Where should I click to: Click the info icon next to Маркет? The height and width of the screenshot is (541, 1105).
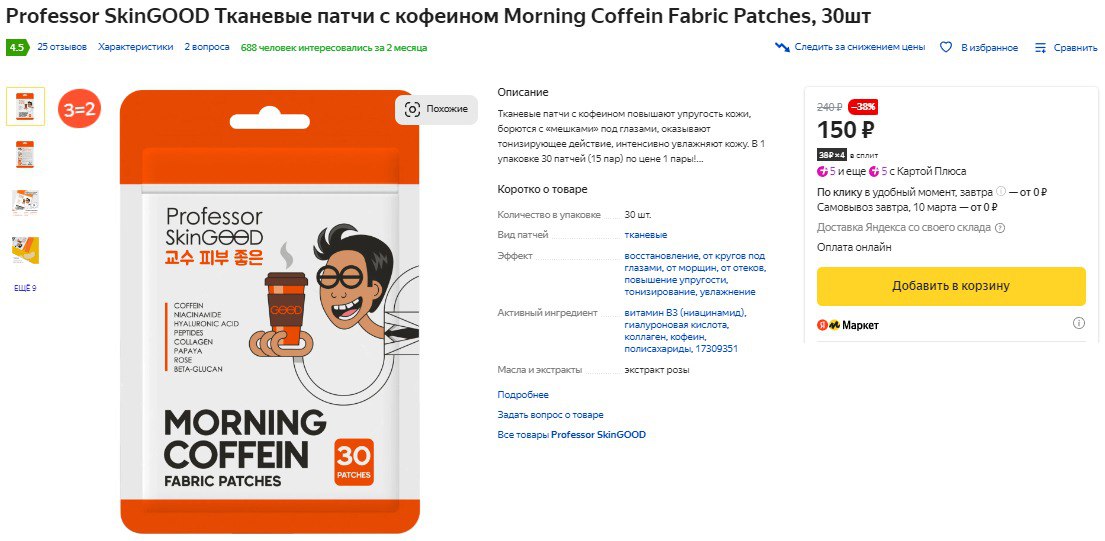1078,323
